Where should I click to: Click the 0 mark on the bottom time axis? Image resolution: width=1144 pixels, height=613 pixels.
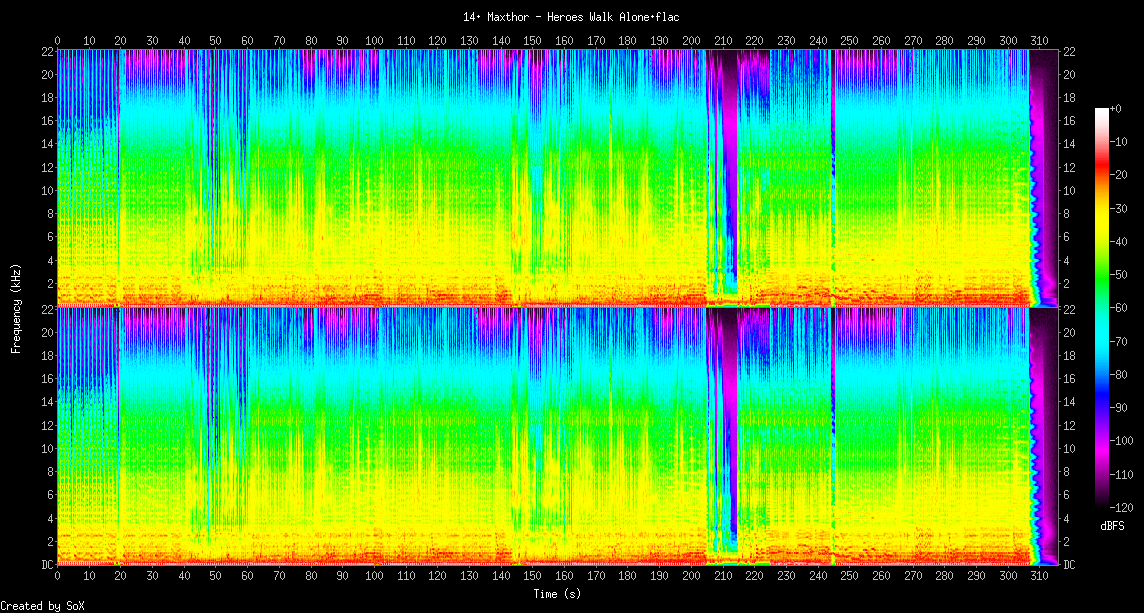[x=58, y=577]
